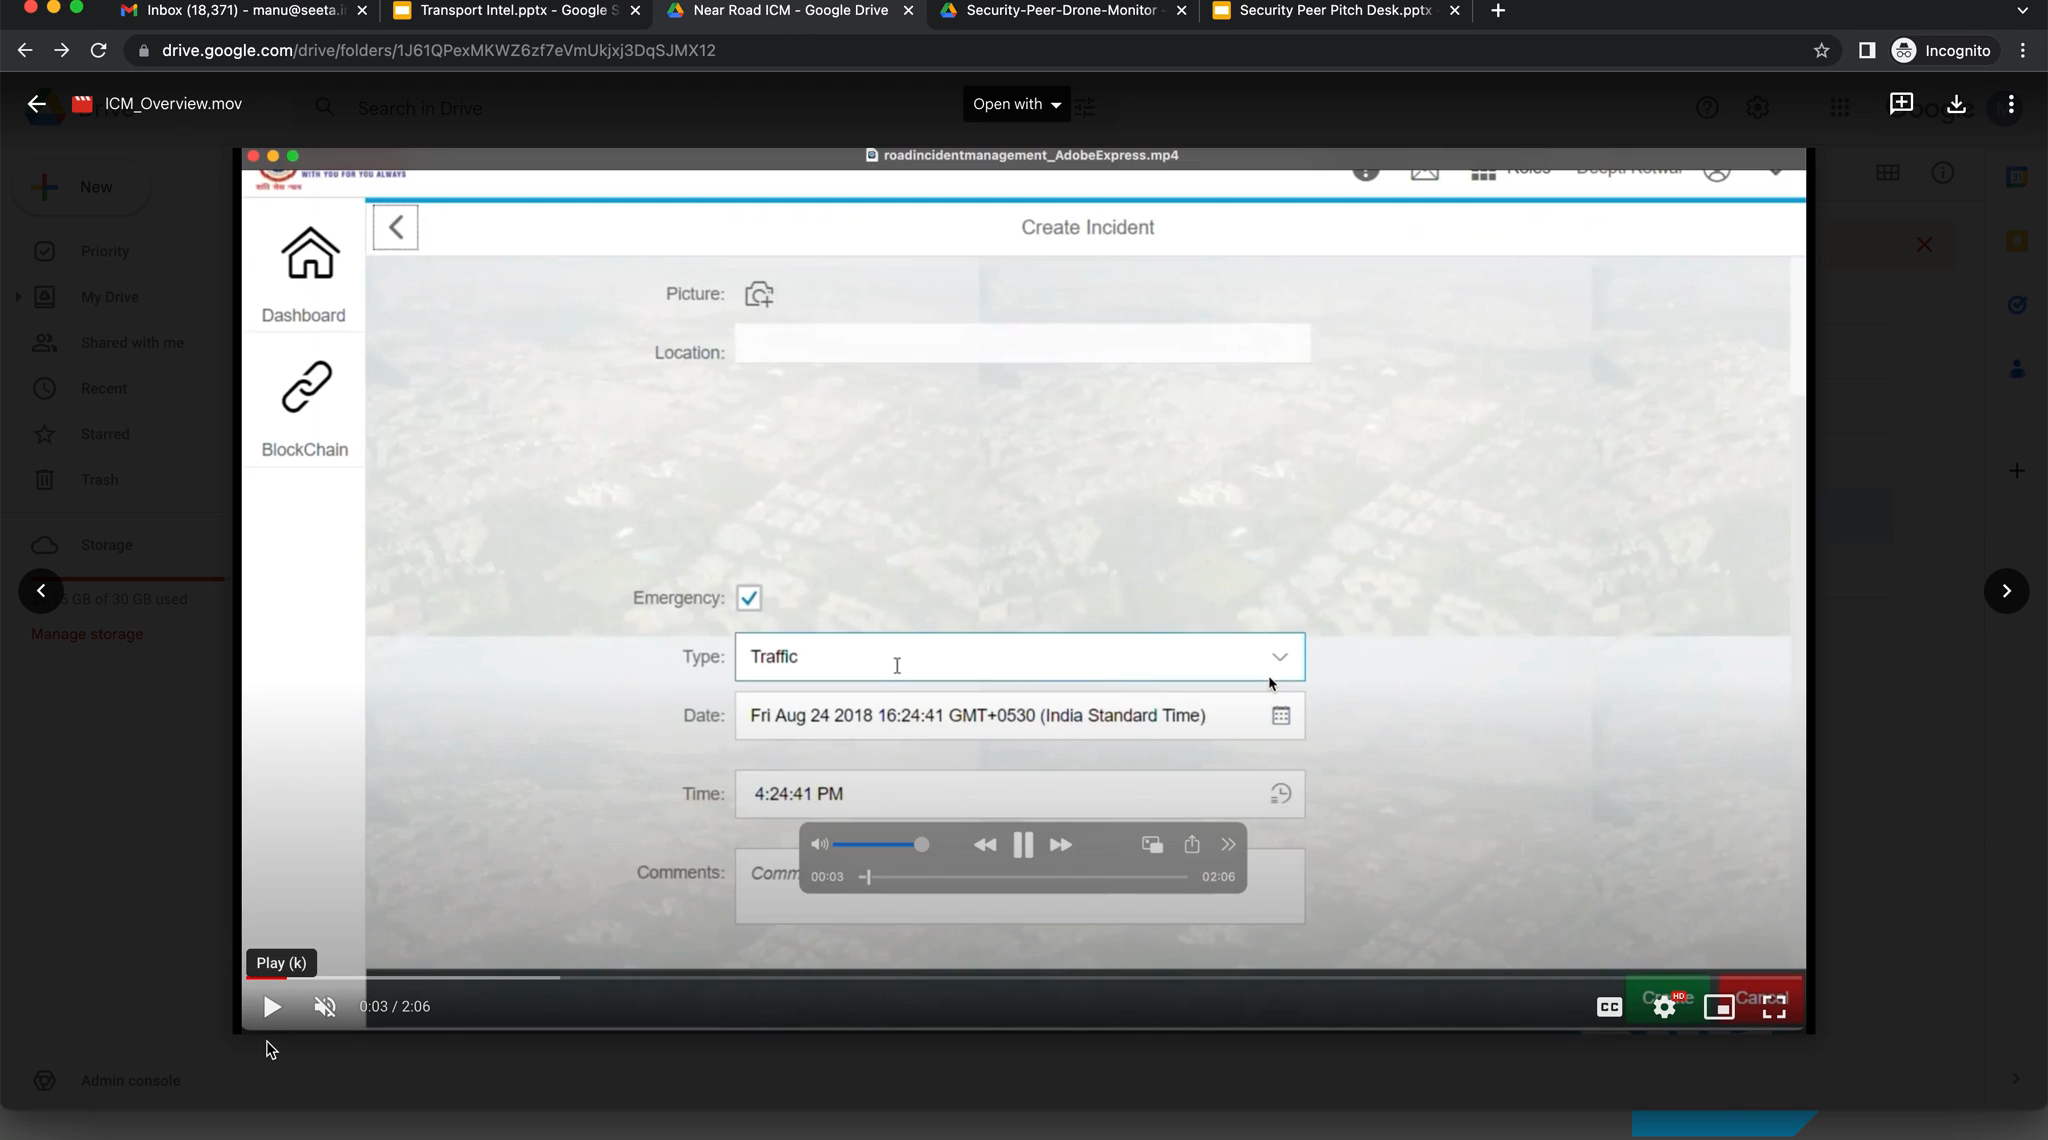2048x1140 pixels.
Task: Click Incognito profile indicator
Action: 1941,50
